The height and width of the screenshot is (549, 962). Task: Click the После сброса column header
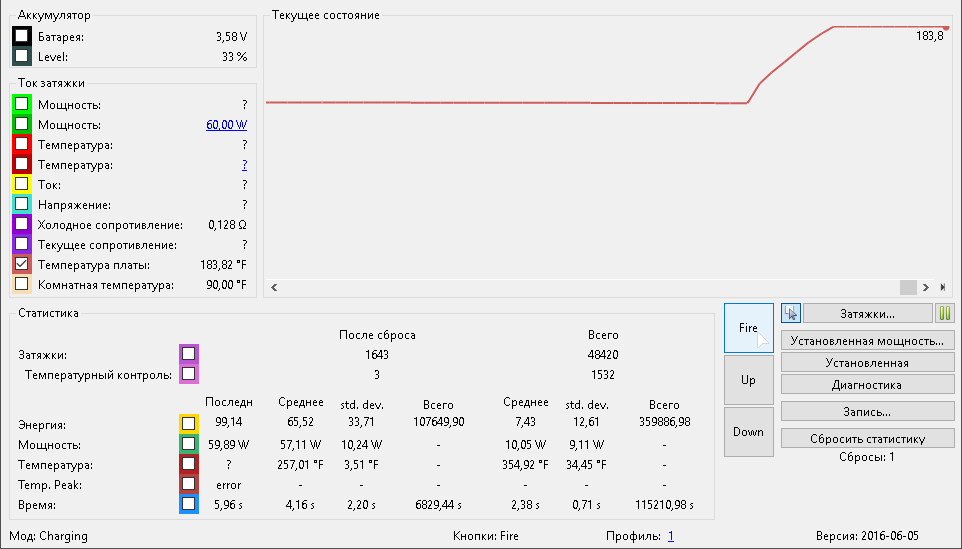coord(377,335)
